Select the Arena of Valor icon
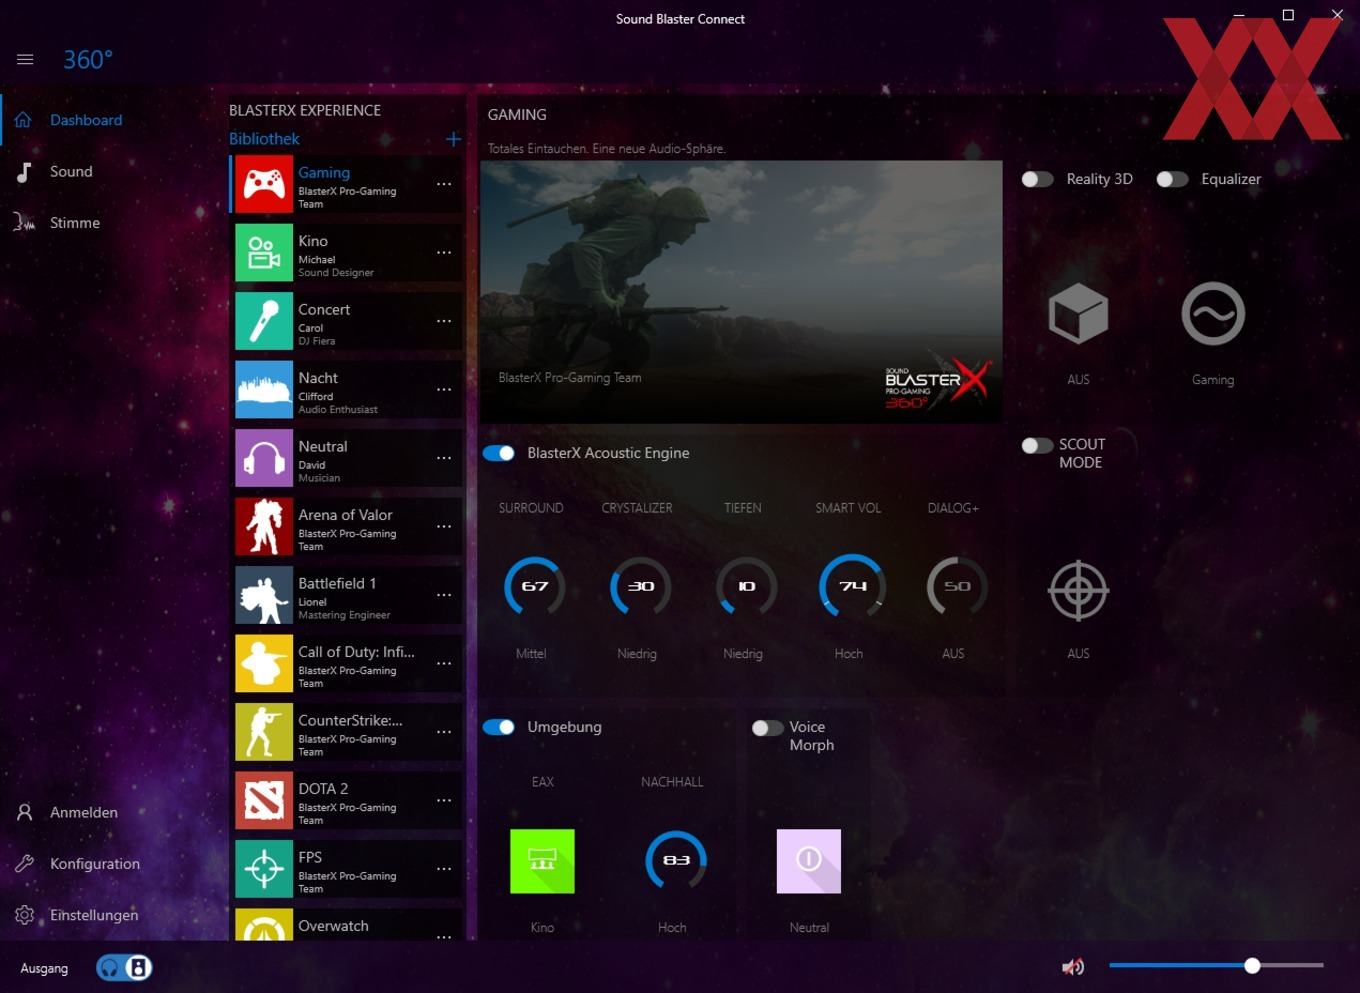This screenshot has height=993, width=1360. click(x=264, y=526)
